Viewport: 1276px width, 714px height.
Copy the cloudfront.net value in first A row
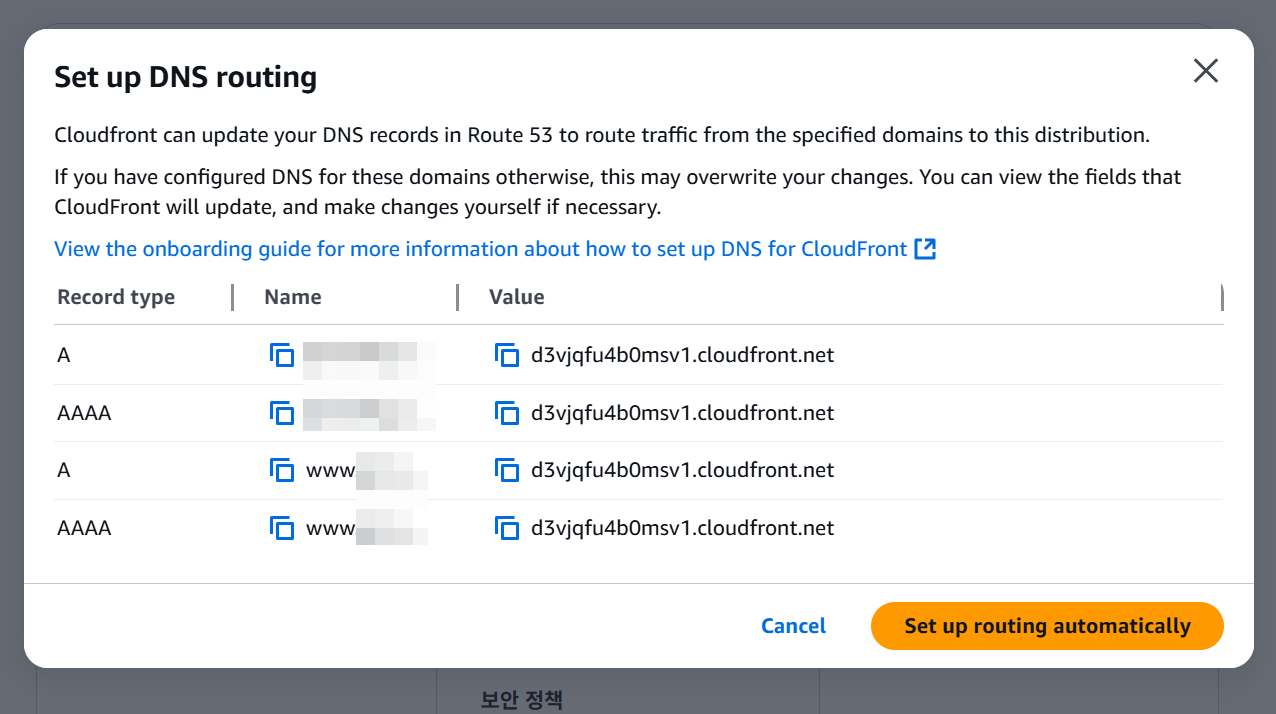point(507,355)
